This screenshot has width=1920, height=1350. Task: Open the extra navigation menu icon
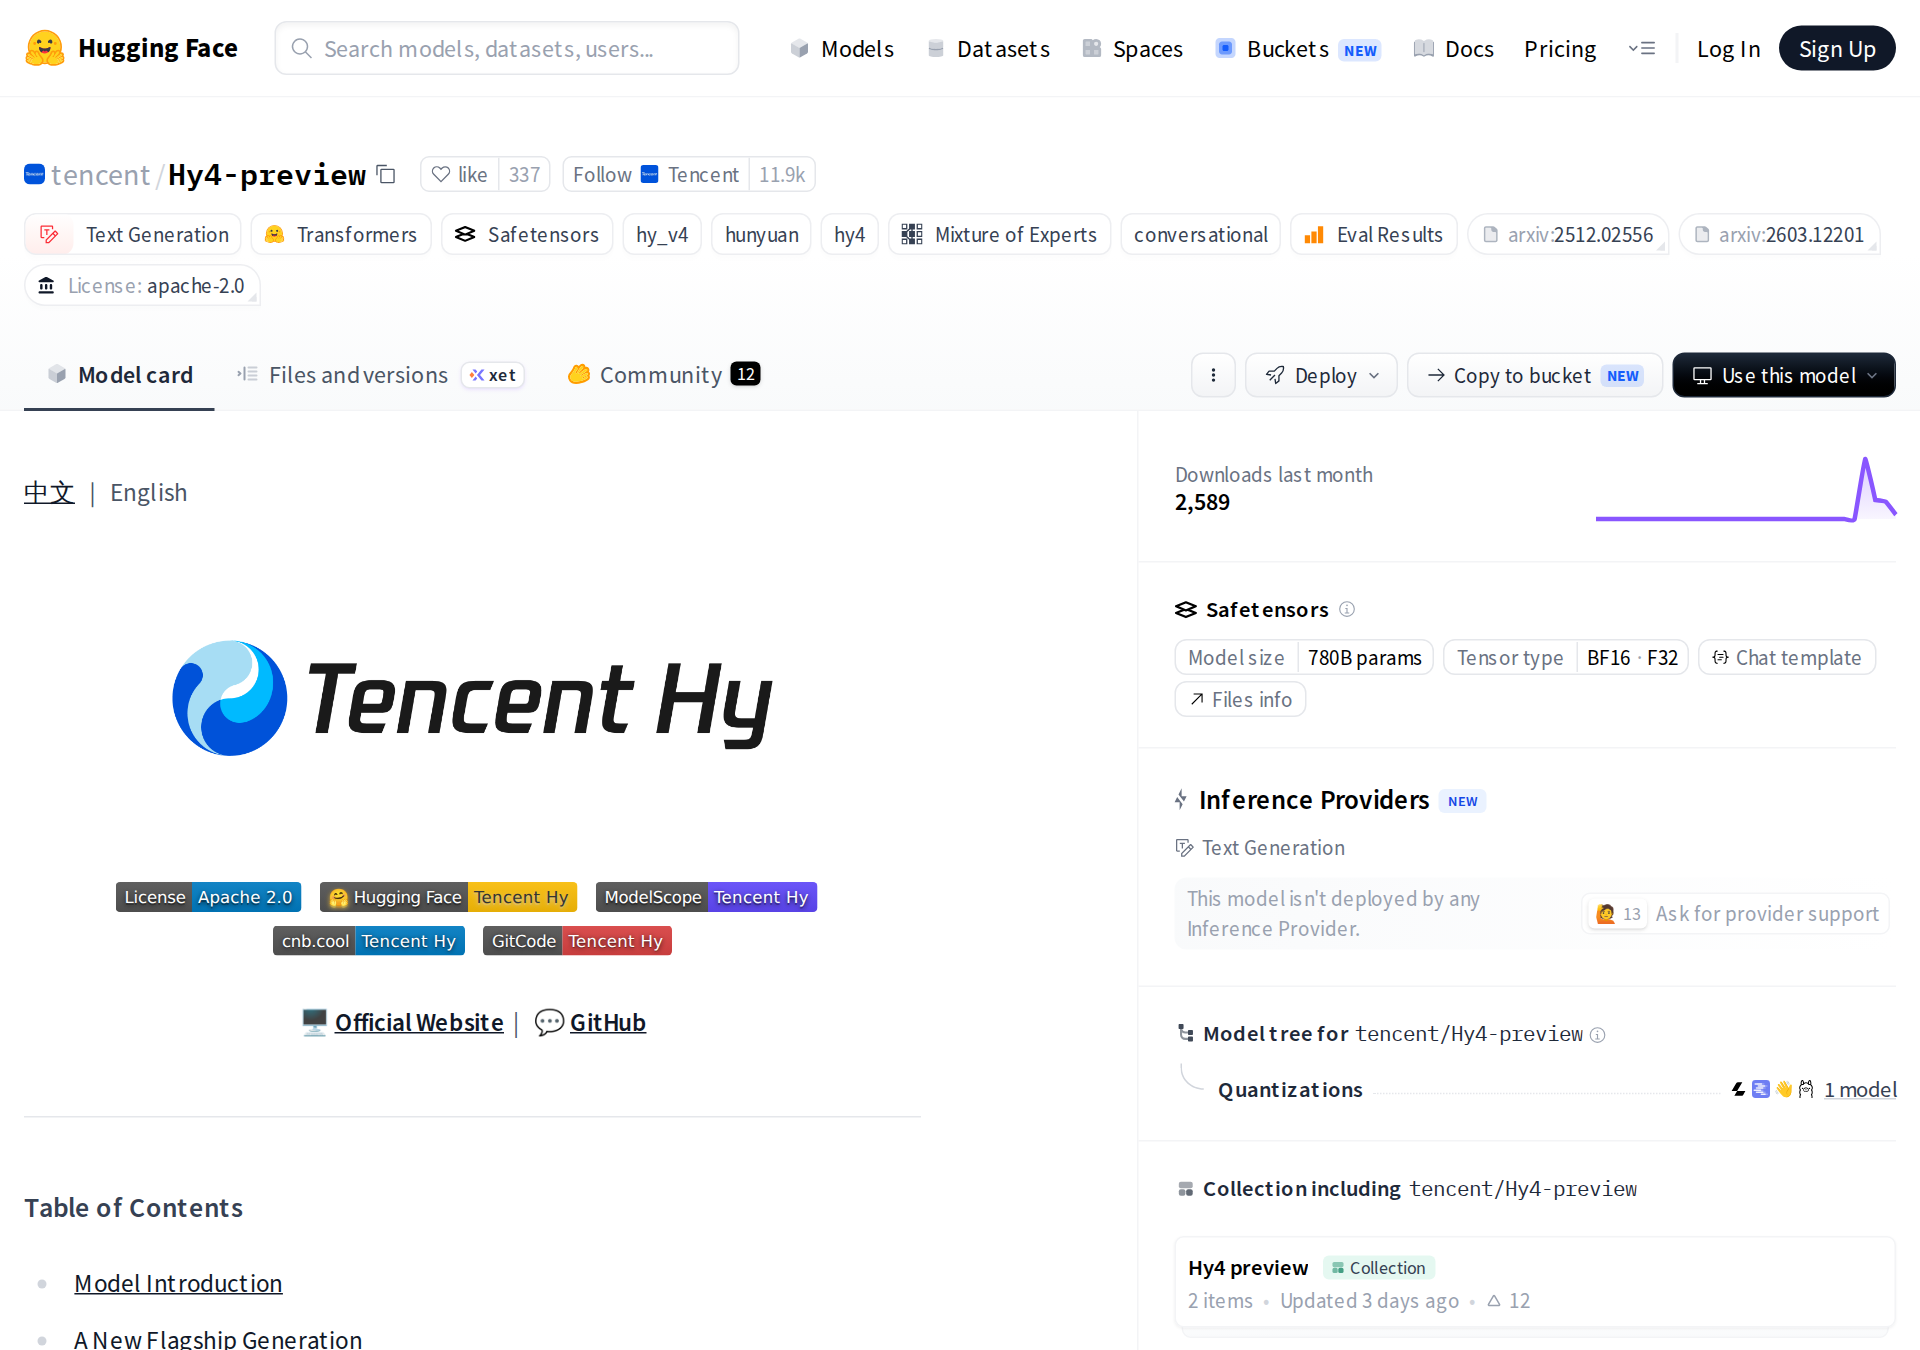(1641, 48)
